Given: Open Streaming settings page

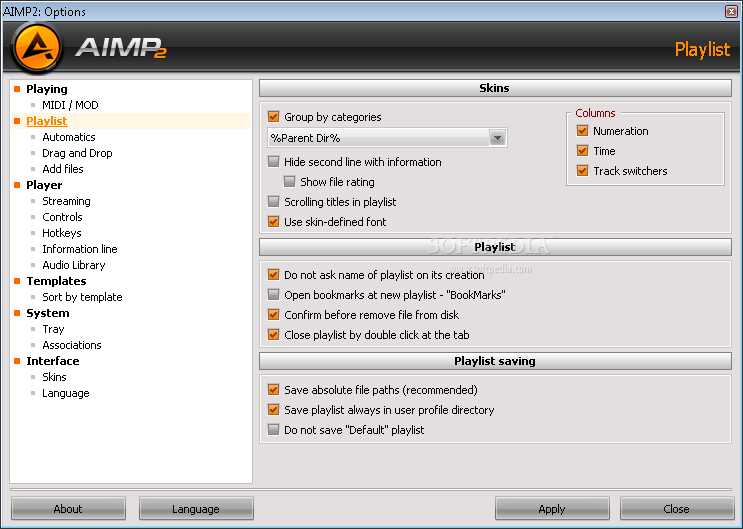Looking at the screenshot, I should pyautogui.click(x=66, y=201).
